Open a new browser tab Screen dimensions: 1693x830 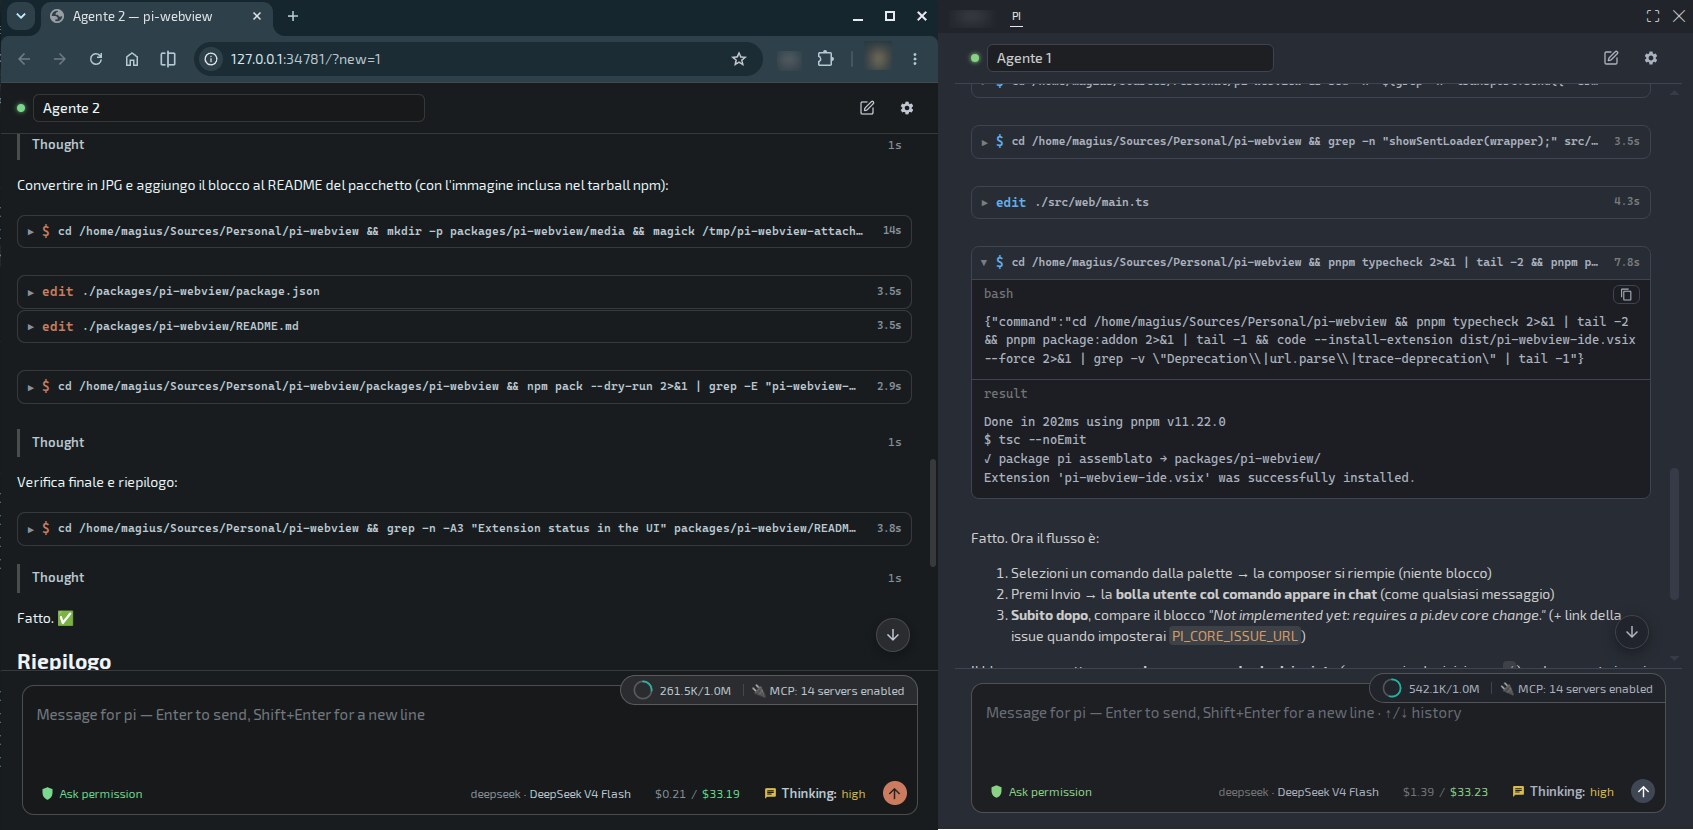coord(293,16)
